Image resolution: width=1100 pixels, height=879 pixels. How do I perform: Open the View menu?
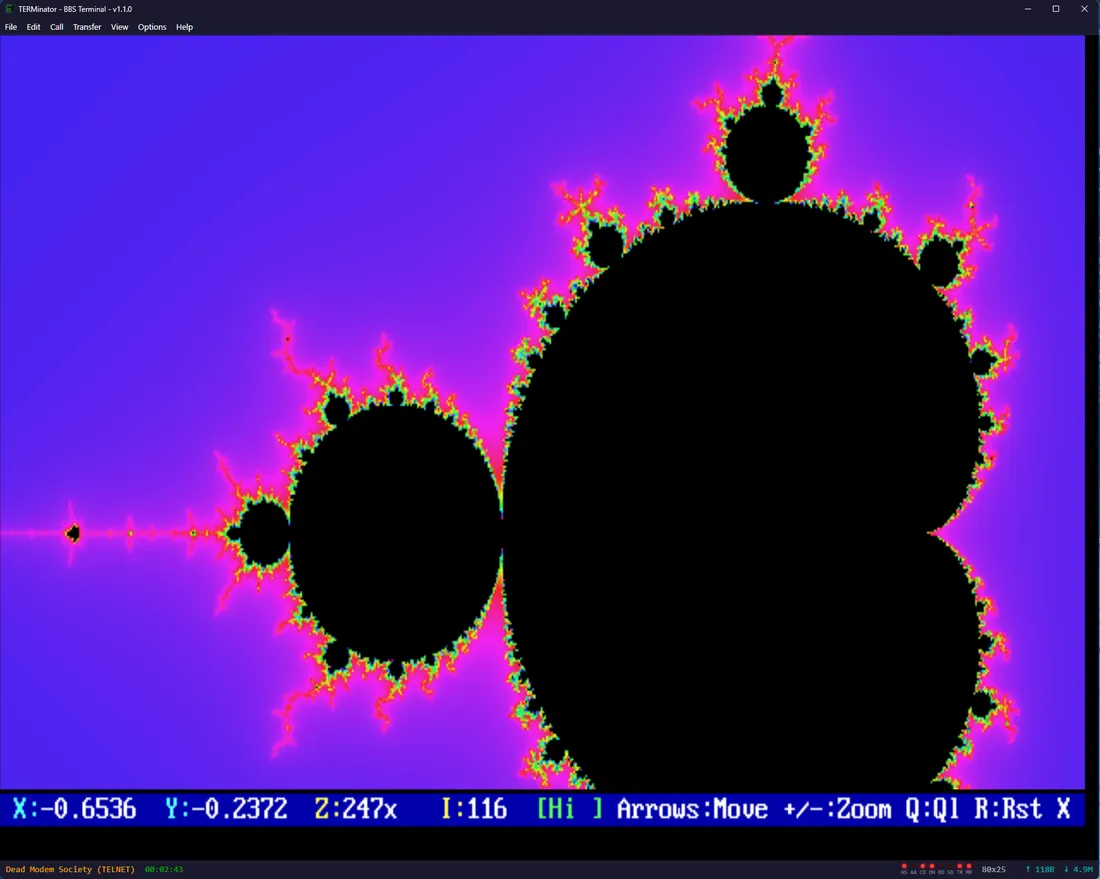tap(119, 27)
